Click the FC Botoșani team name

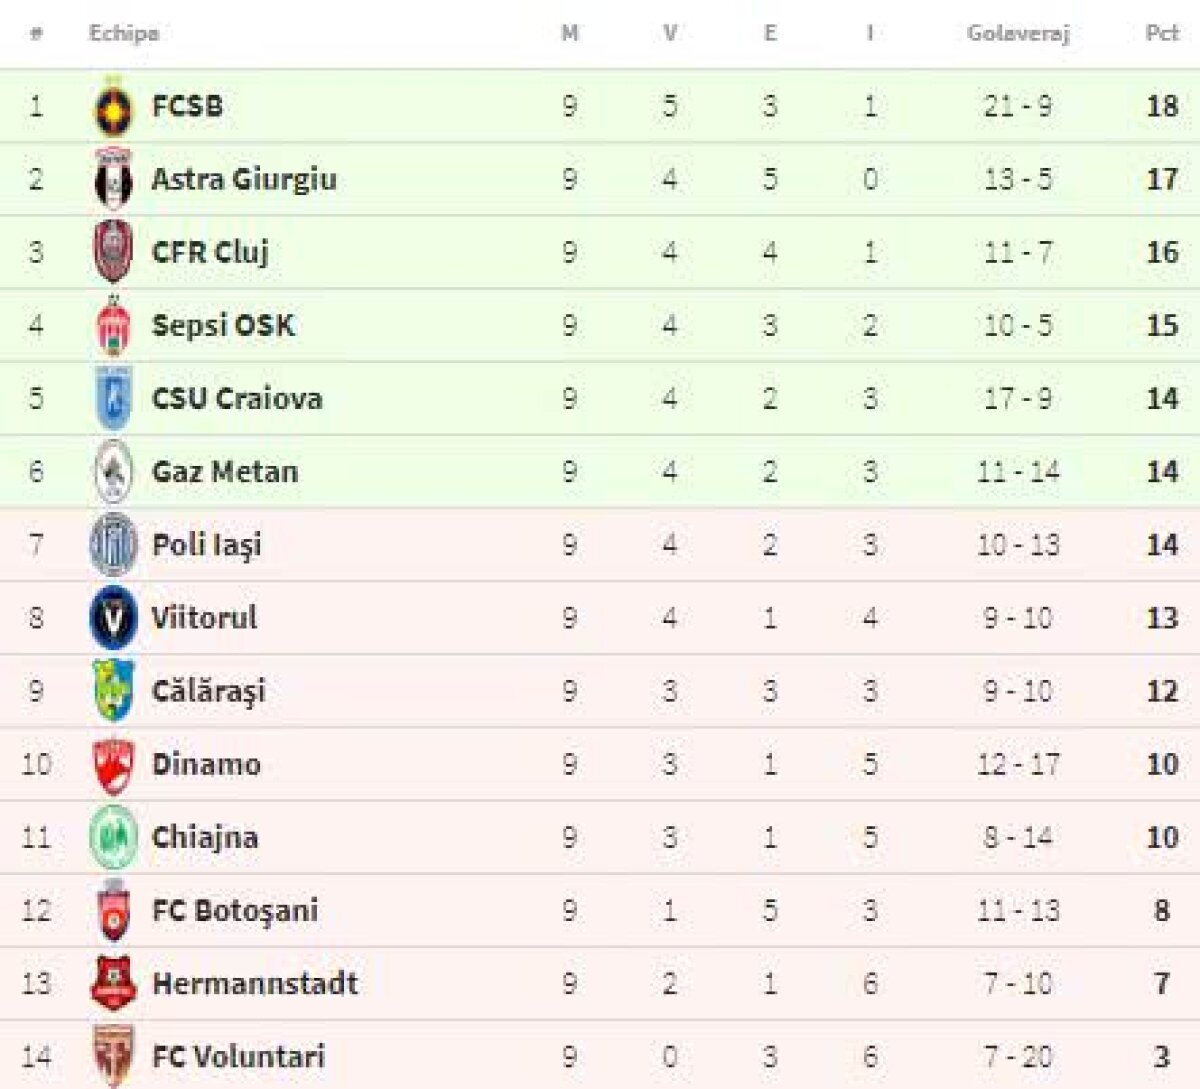[235, 911]
